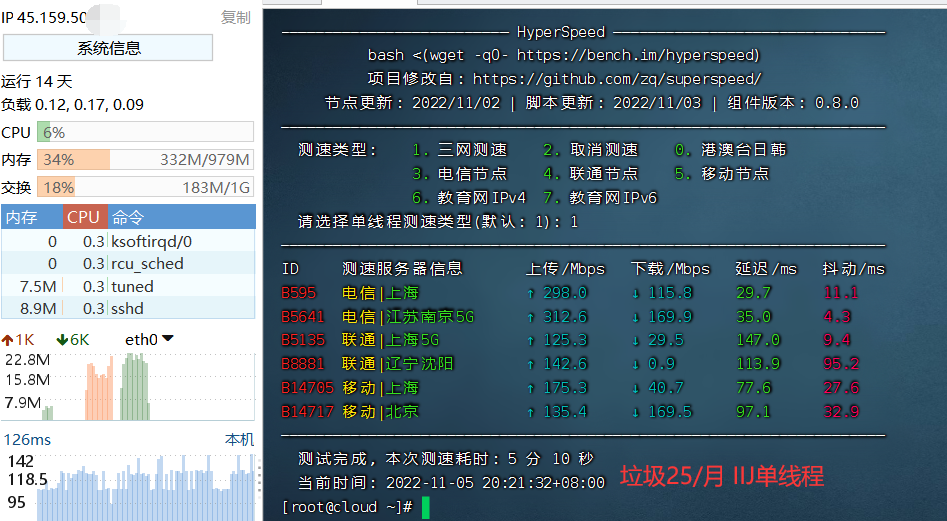Open the 系统信息 panel button
The width and height of the screenshot is (947, 521).
click(x=108, y=47)
